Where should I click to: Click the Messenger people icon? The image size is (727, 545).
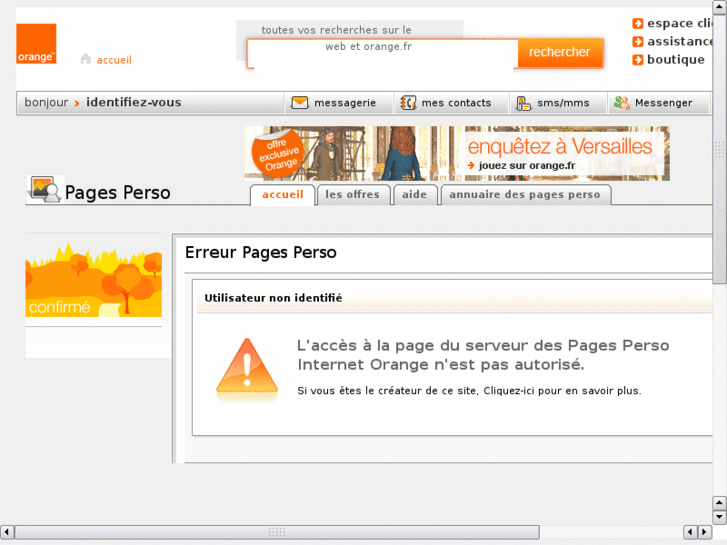click(622, 103)
